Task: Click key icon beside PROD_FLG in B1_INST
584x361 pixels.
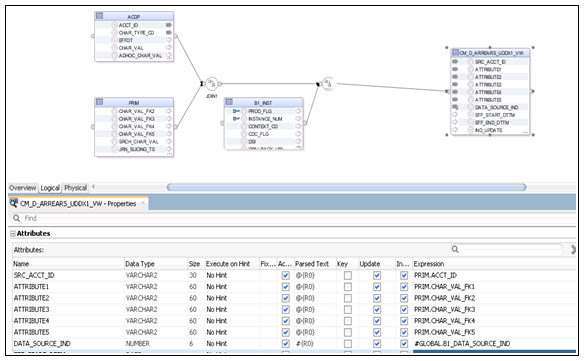Action: coord(236,111)
